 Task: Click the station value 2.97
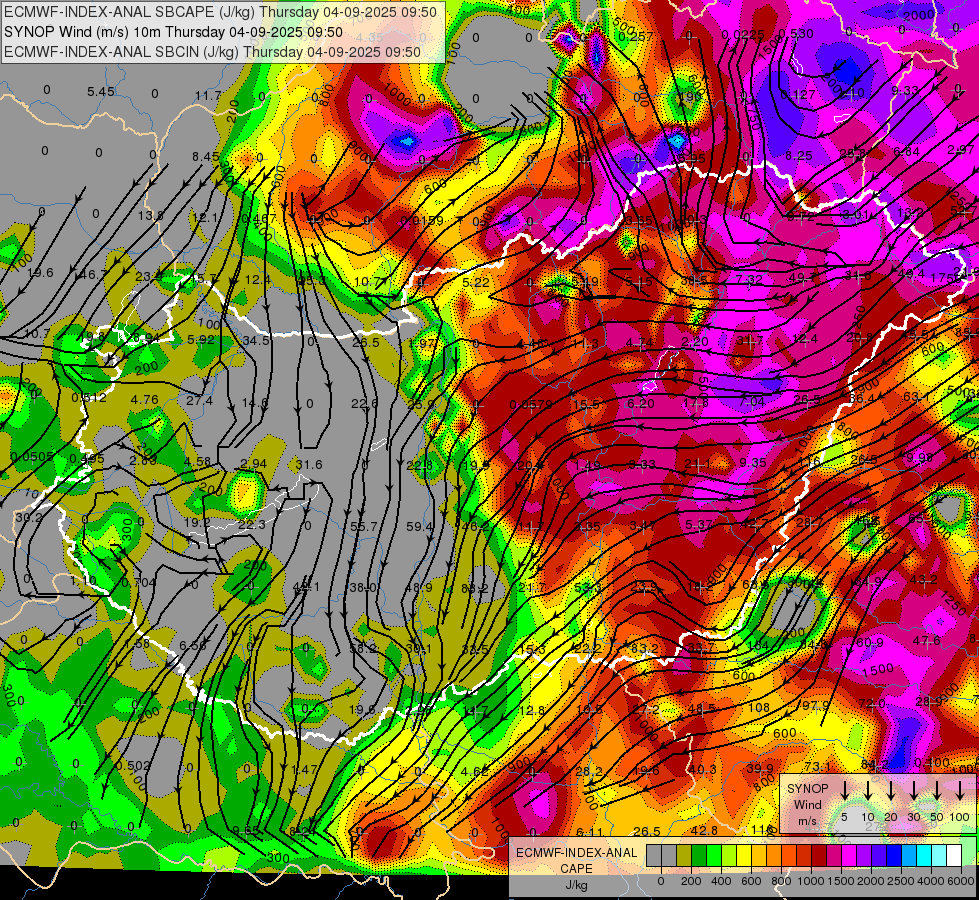pyautogui.click(x=961, y=149)
